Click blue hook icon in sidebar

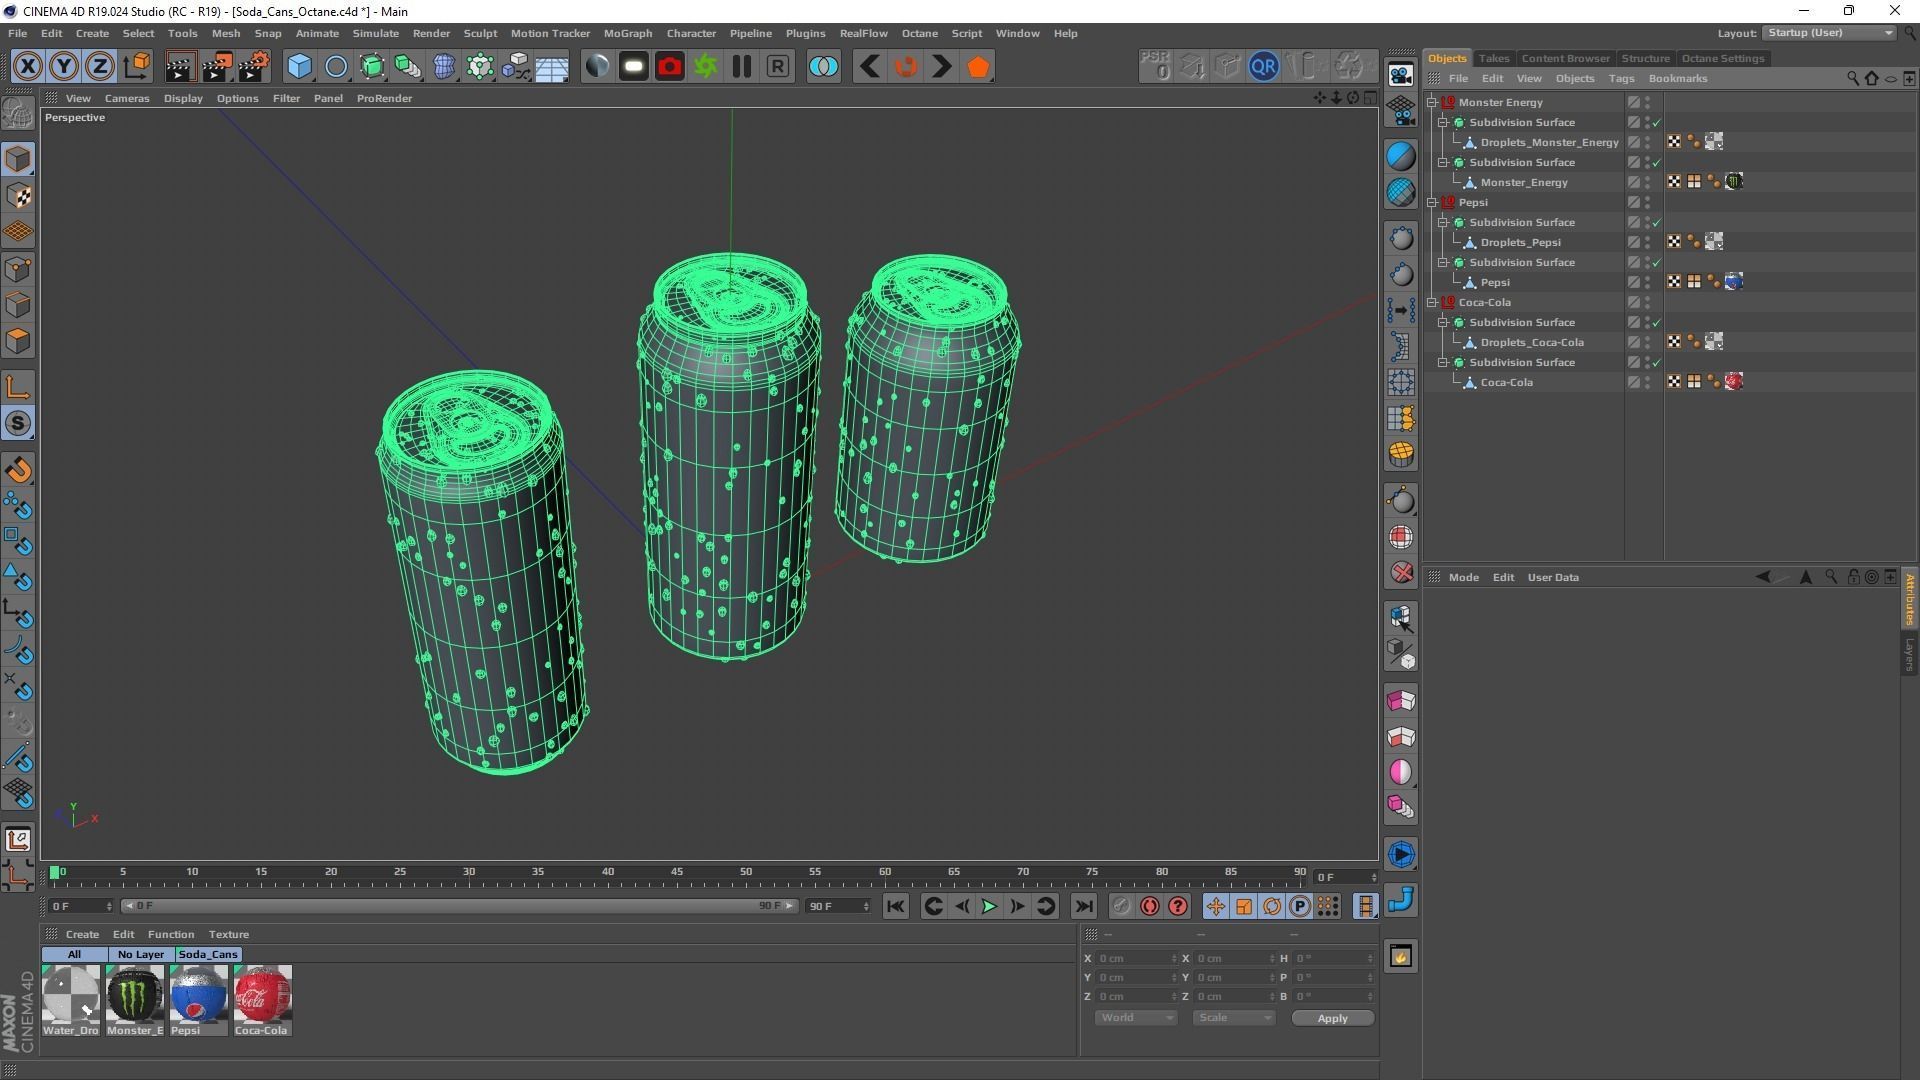click(1401, 900)
